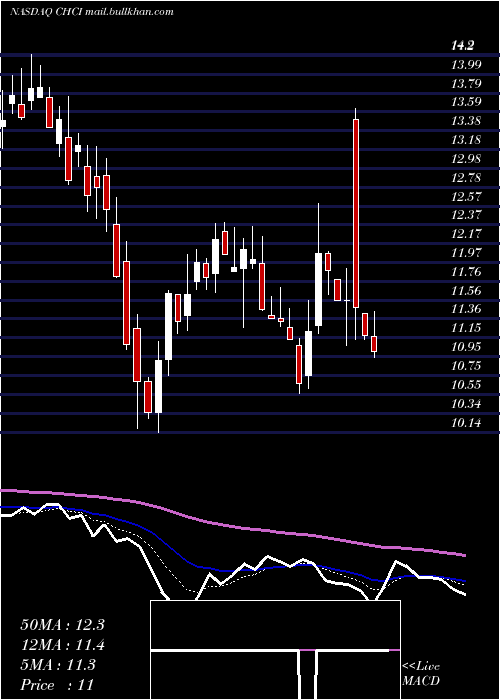500x700 pixels.
Task: Click the tallest red candlestick near 13.38
Action: [x=356, y=213]
